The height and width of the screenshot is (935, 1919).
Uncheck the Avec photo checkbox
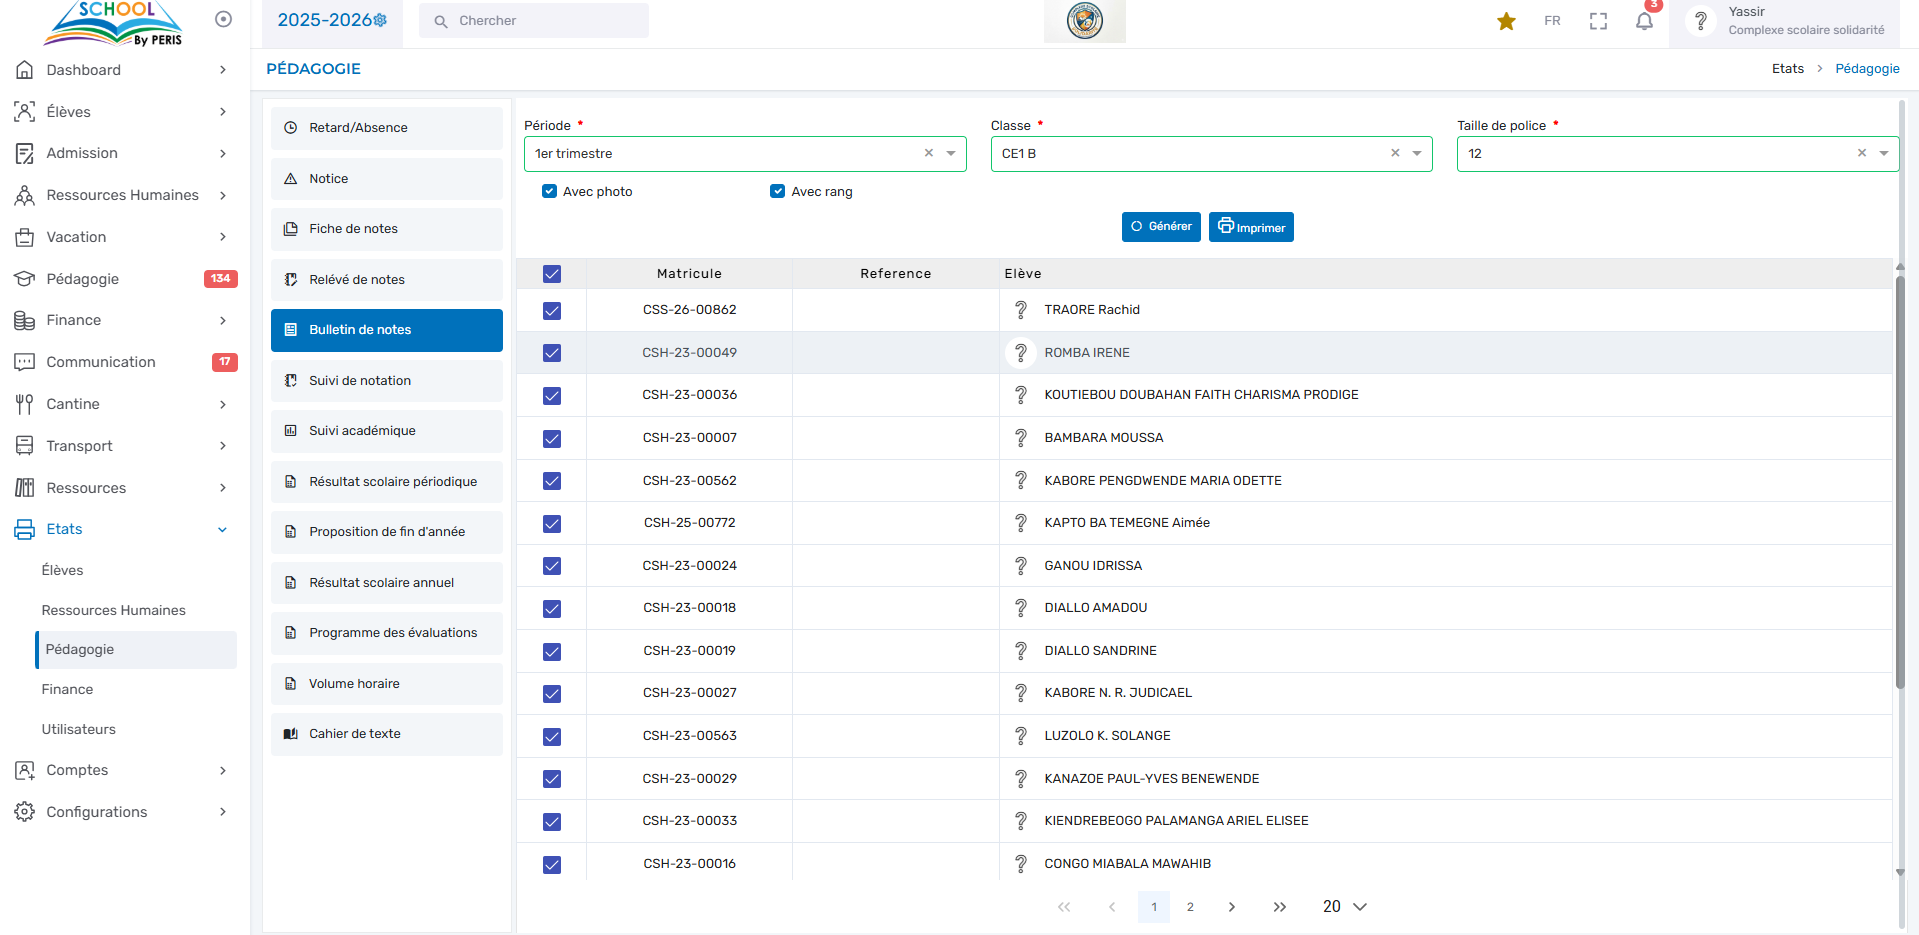[549, 191]
